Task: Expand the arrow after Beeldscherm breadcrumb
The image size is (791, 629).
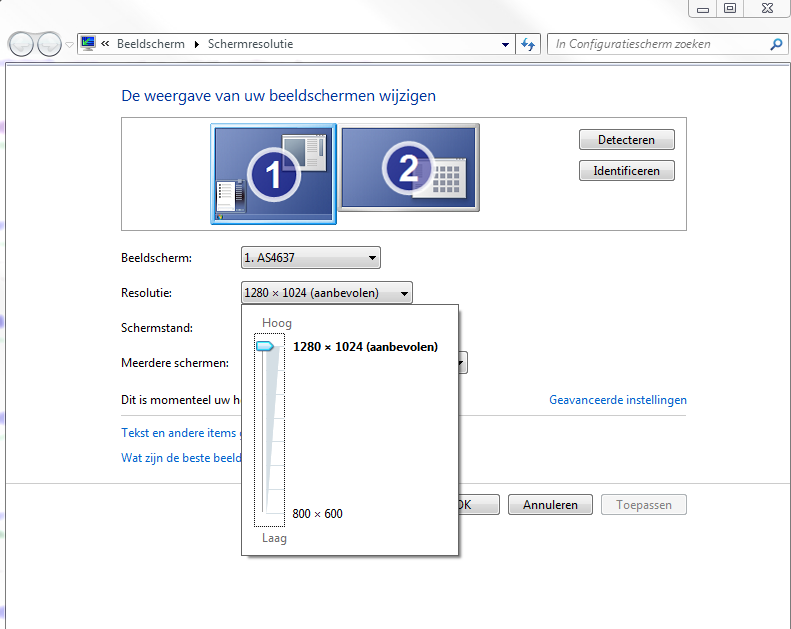Action: (197, 44)
